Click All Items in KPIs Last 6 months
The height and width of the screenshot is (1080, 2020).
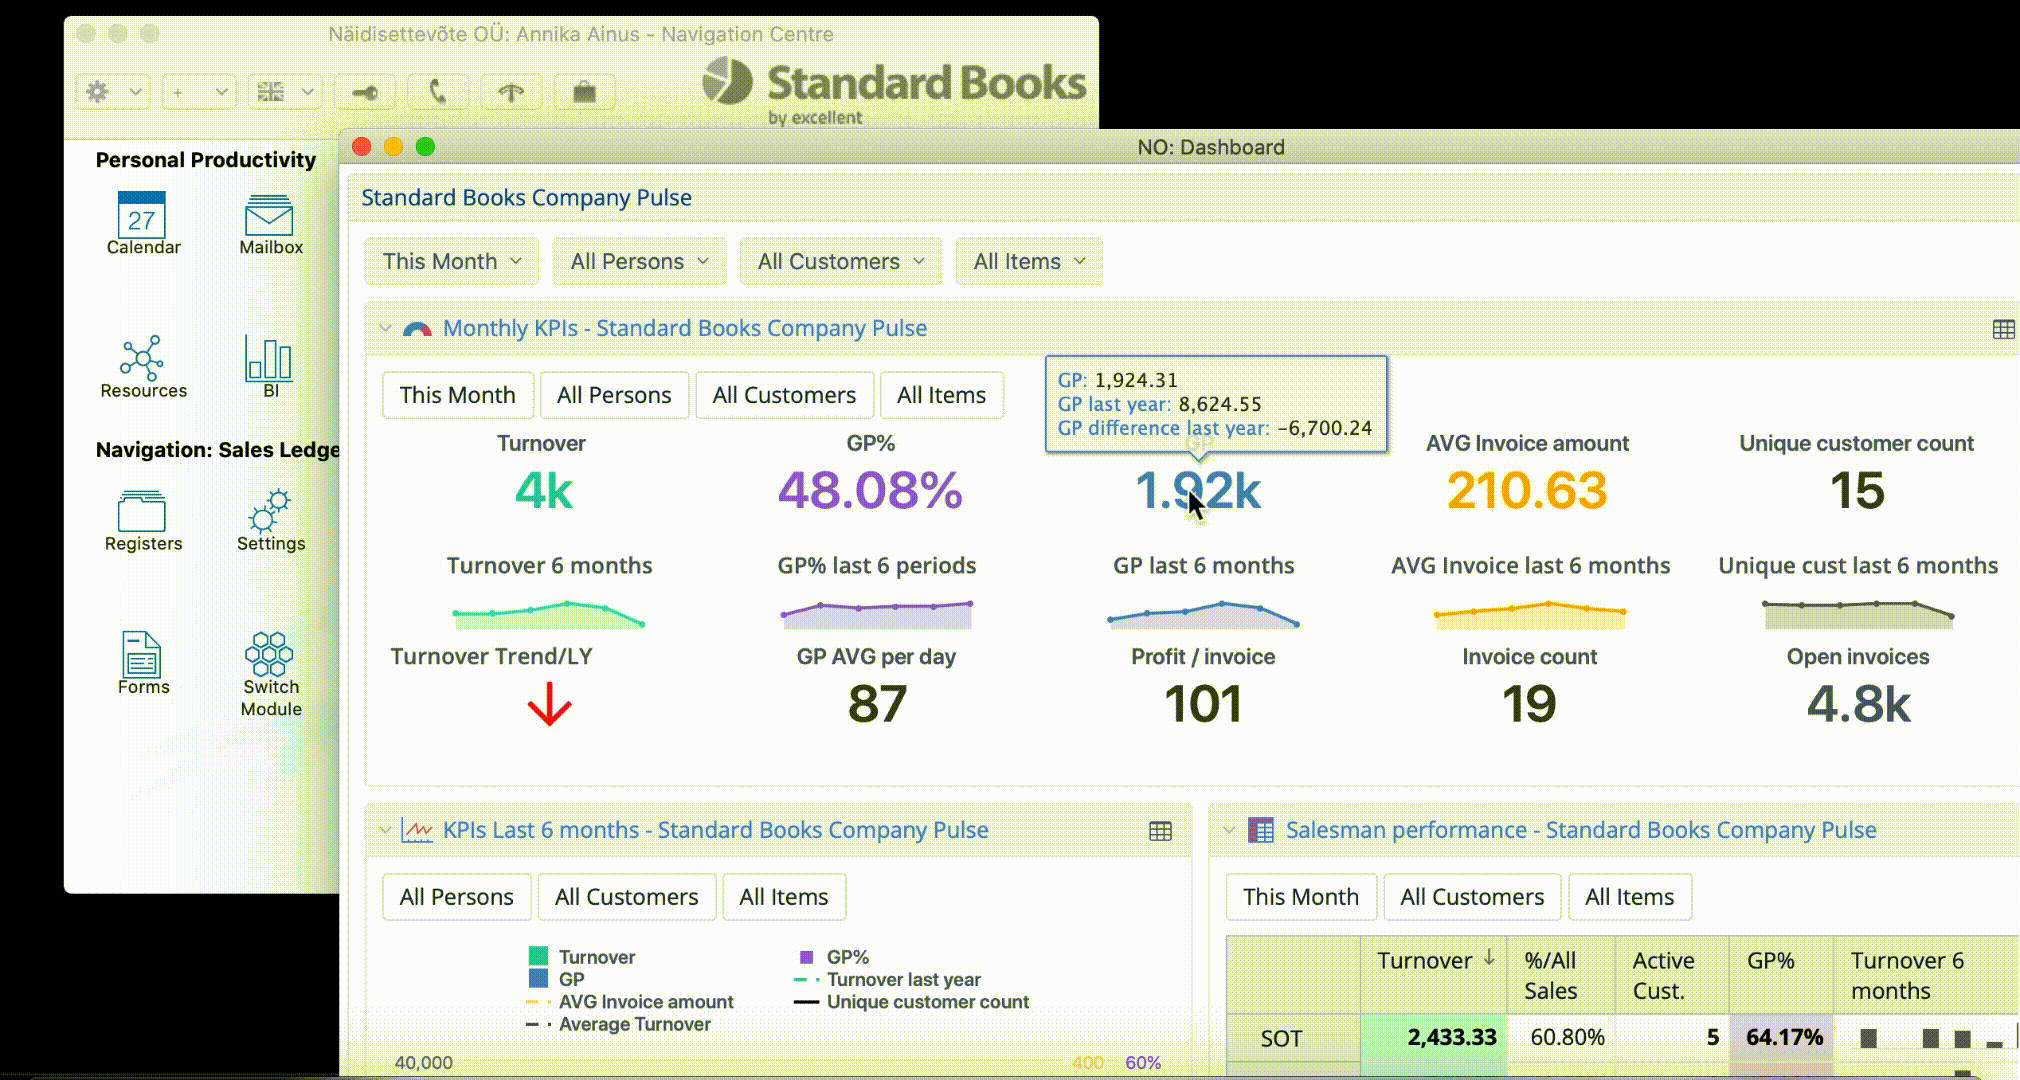point(783,897)
